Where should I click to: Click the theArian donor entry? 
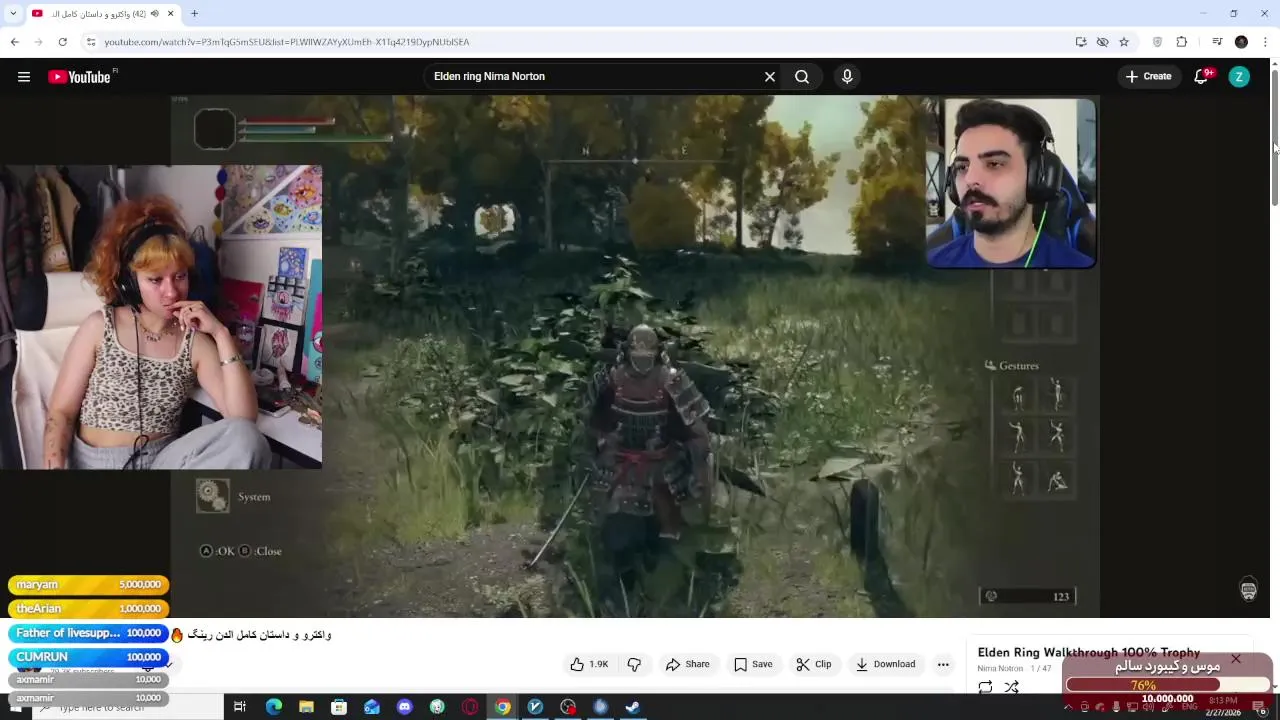pos(88,608)
